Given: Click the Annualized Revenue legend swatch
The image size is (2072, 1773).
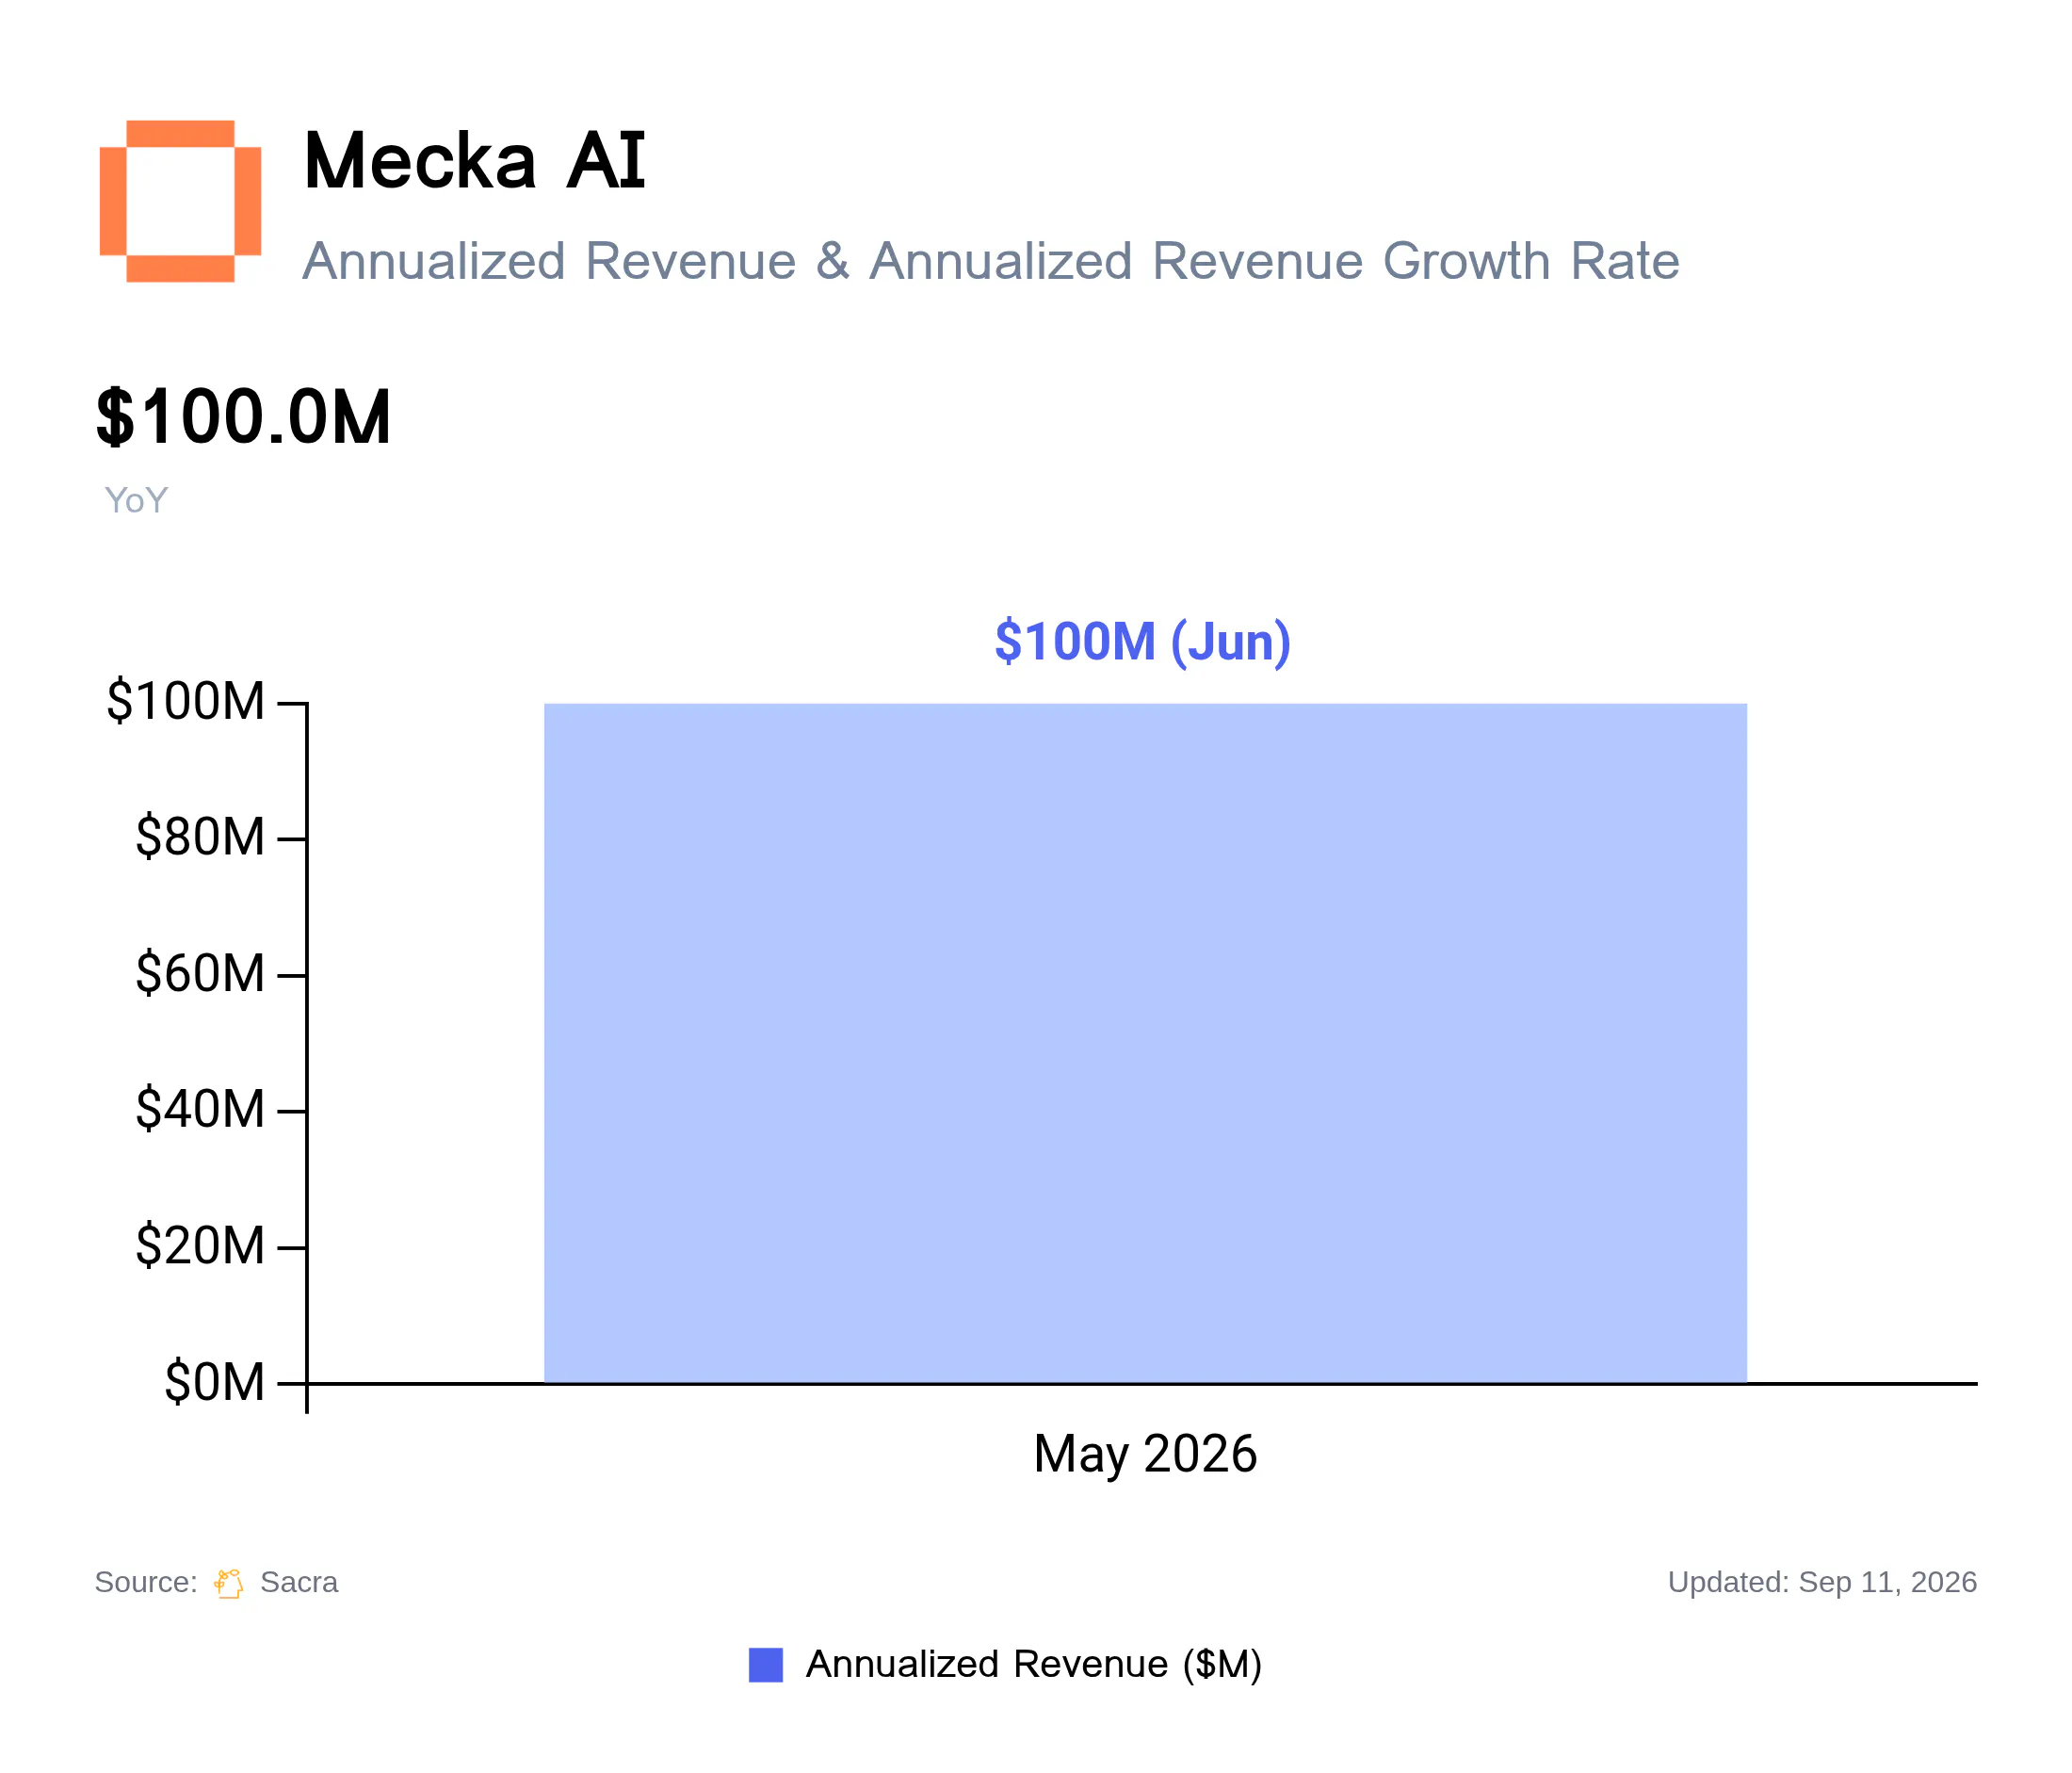Looking at the screenshot, I should [766, 1665].
